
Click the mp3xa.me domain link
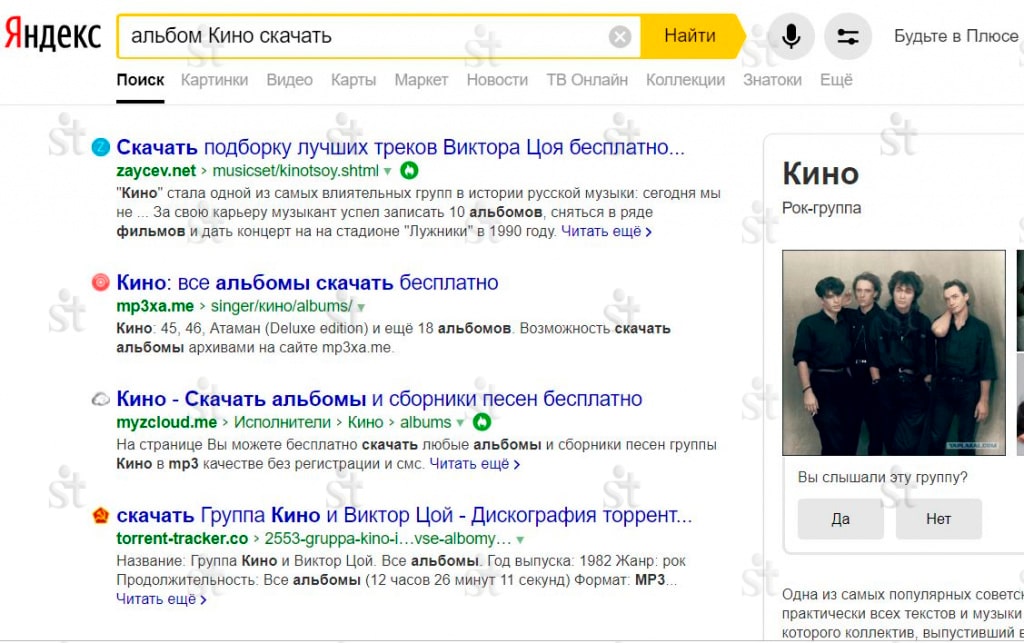(155, 306)
